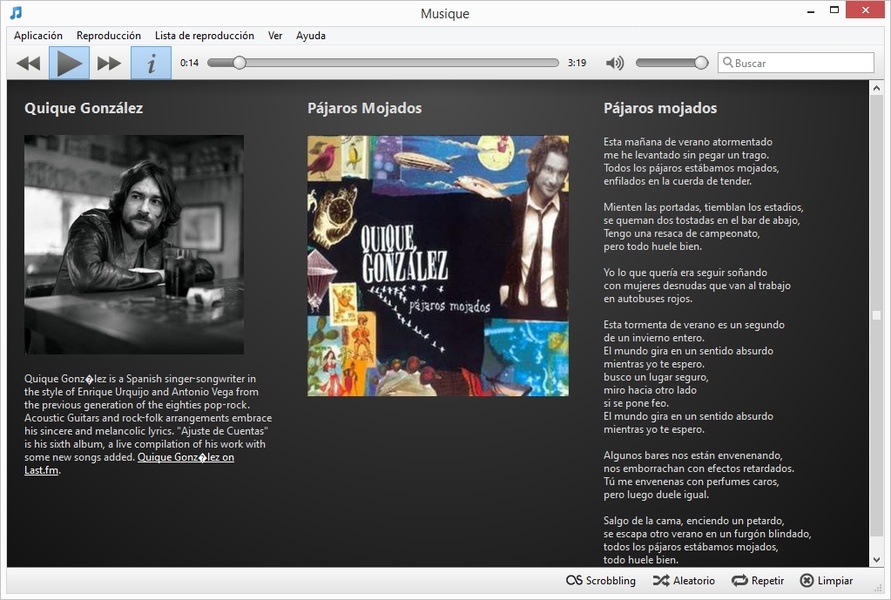Start playback with the Play button

[69, 63]
